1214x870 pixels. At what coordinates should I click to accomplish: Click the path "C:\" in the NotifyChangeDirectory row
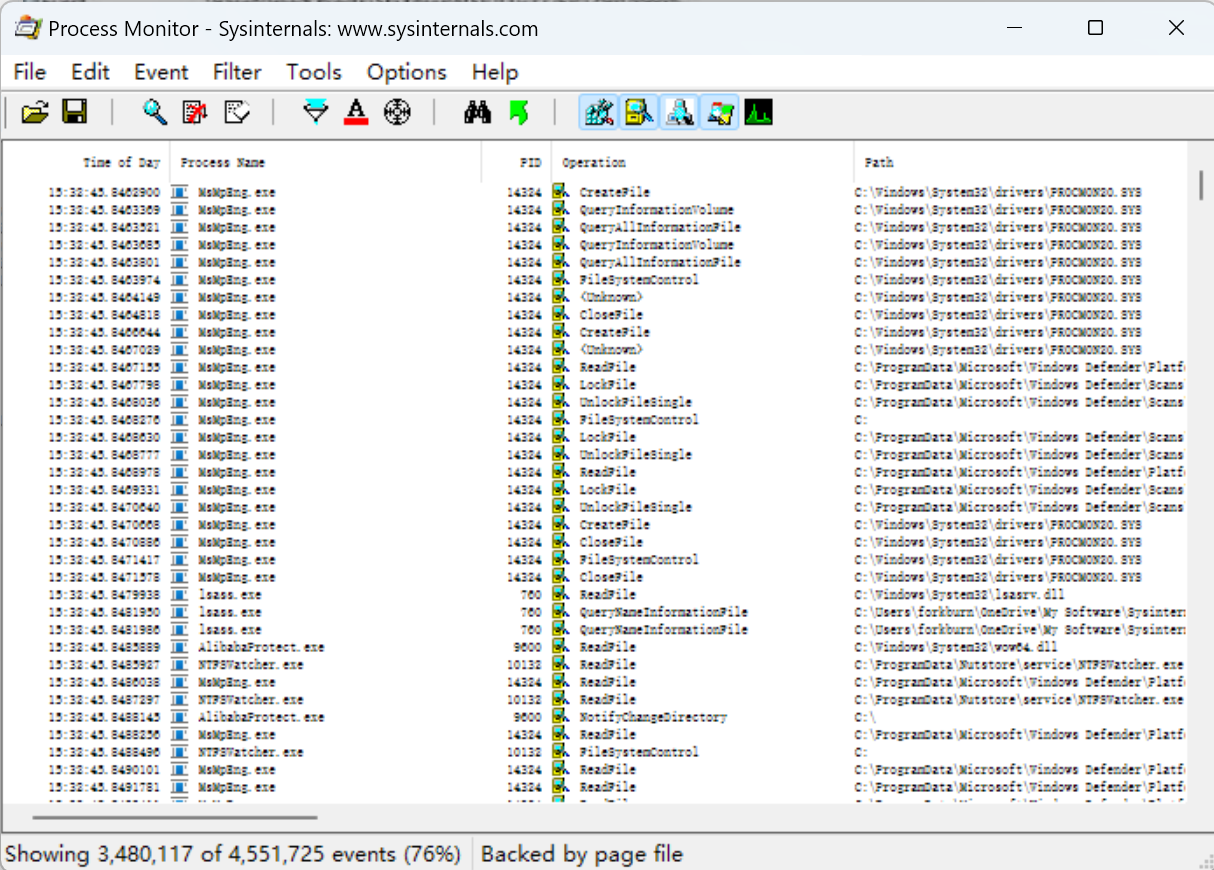[866, 717]
